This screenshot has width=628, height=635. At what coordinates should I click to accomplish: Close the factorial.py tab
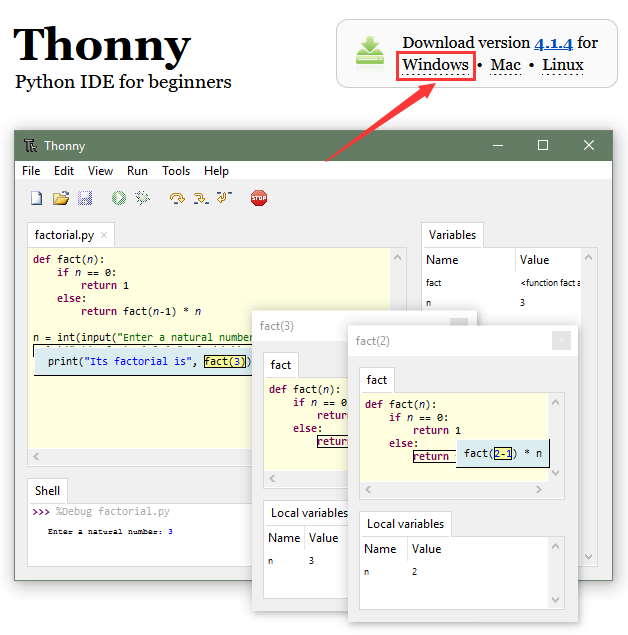click(x=104, y=235)
